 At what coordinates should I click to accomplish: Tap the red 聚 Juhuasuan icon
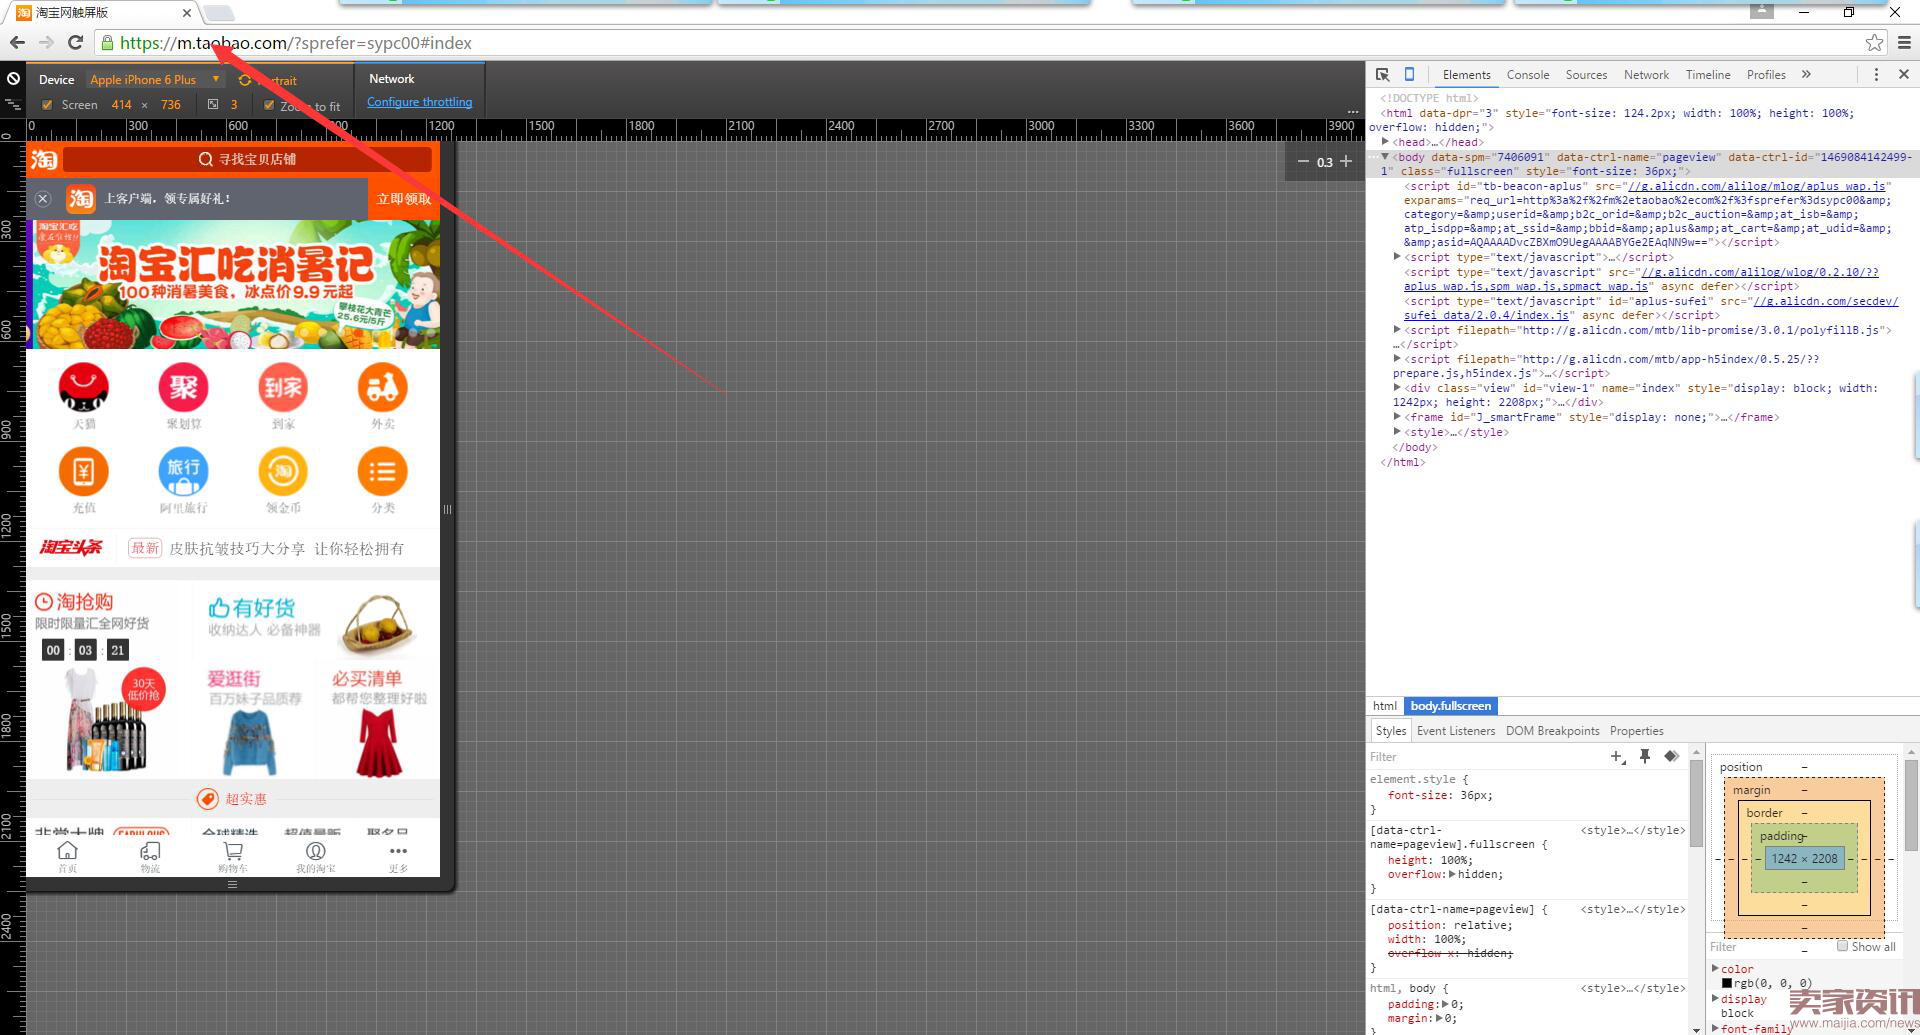click(183, 387)
